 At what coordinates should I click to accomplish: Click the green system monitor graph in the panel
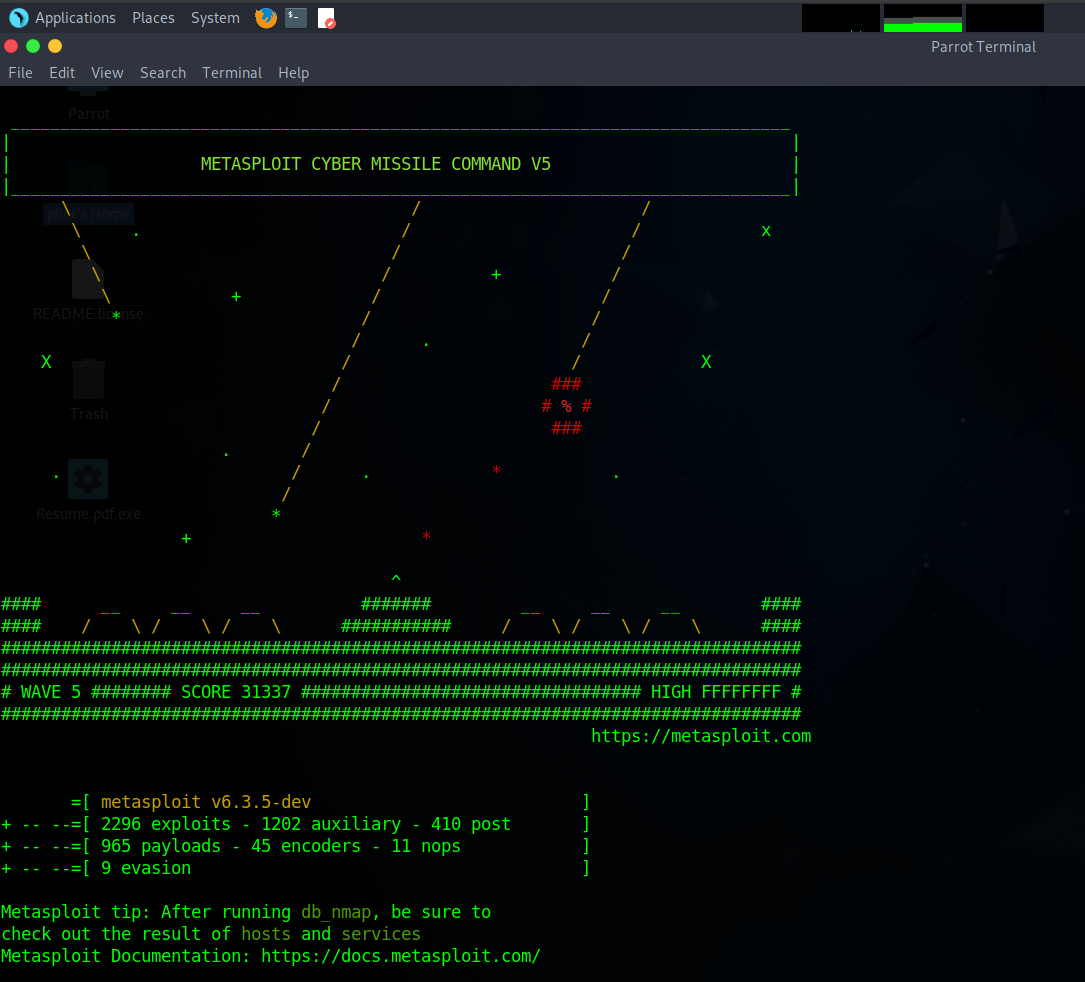click(922, 17)
